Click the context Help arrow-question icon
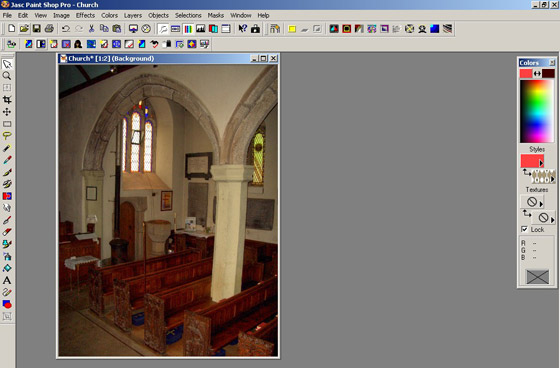560x368 pixels. pos(242,29)
